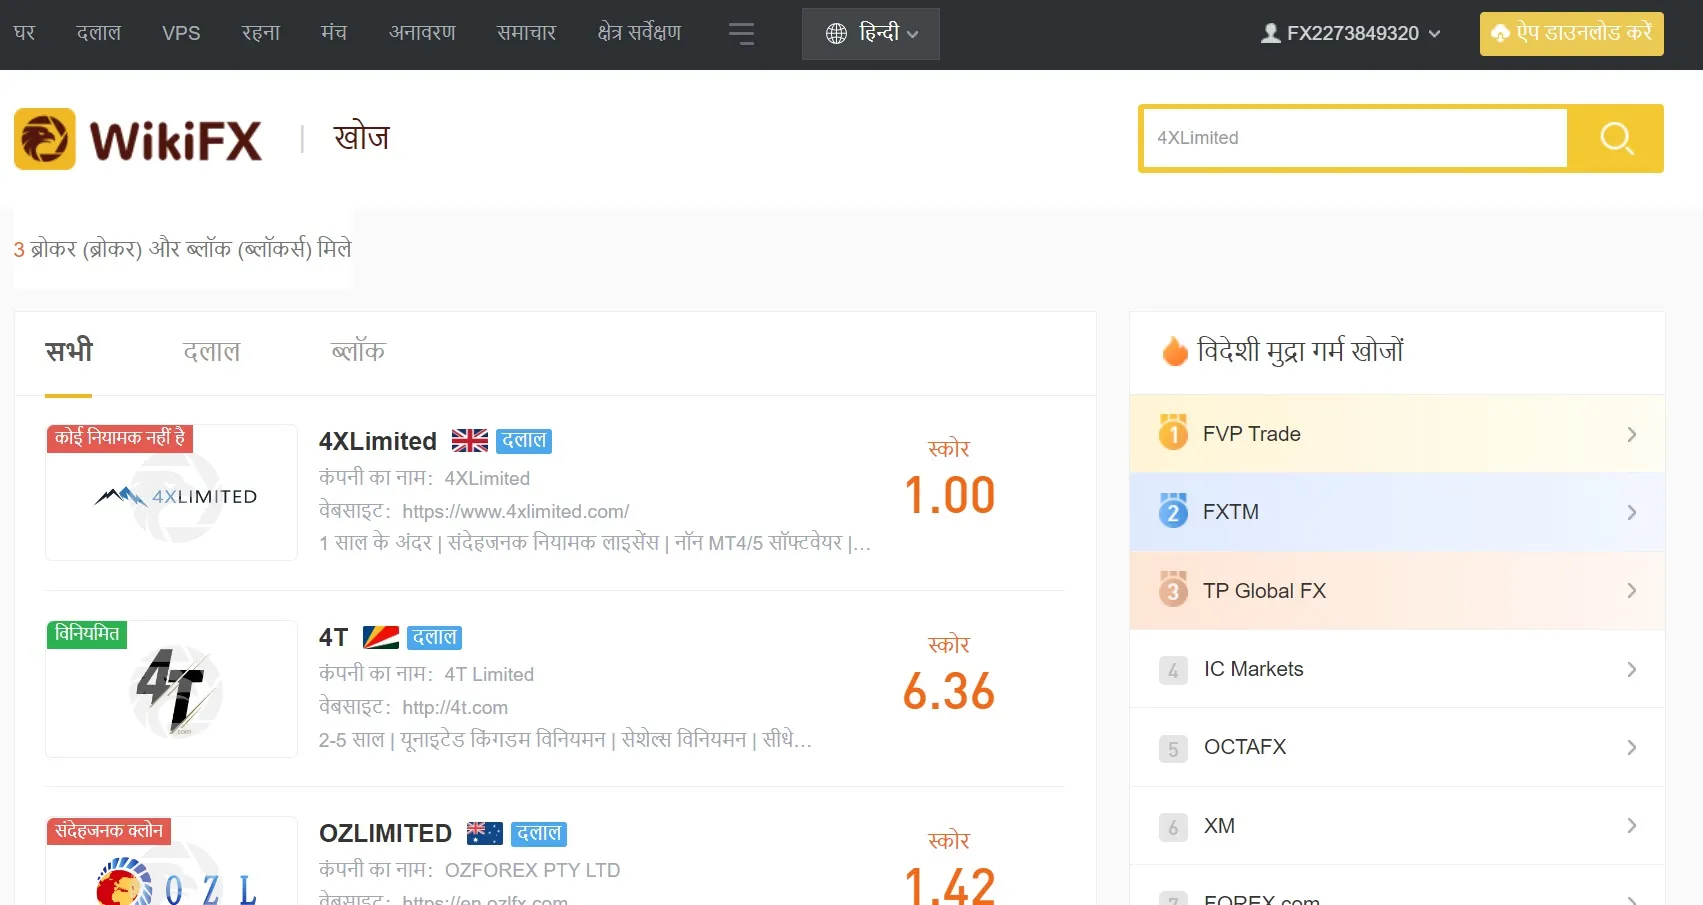Click the cloud download icon
This screenshot has width=1703, height=905.
pos(1500,33)
